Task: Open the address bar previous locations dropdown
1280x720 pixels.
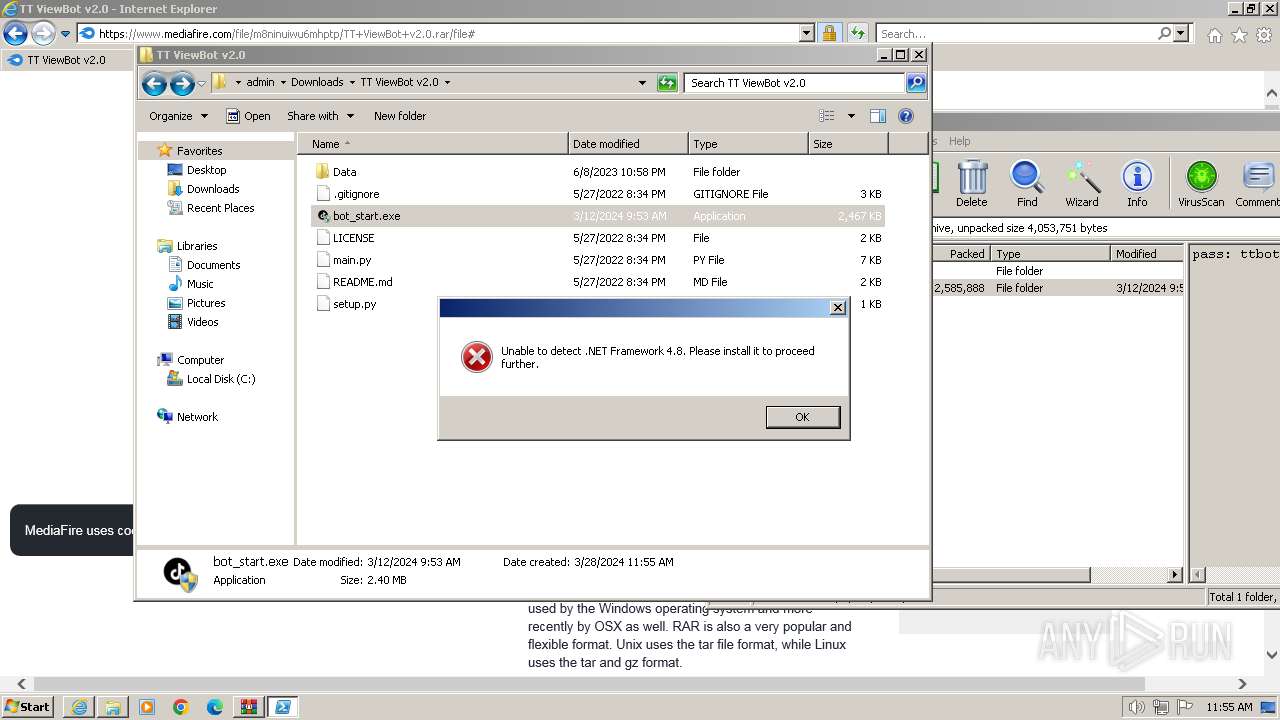Action: coord(642,83)
